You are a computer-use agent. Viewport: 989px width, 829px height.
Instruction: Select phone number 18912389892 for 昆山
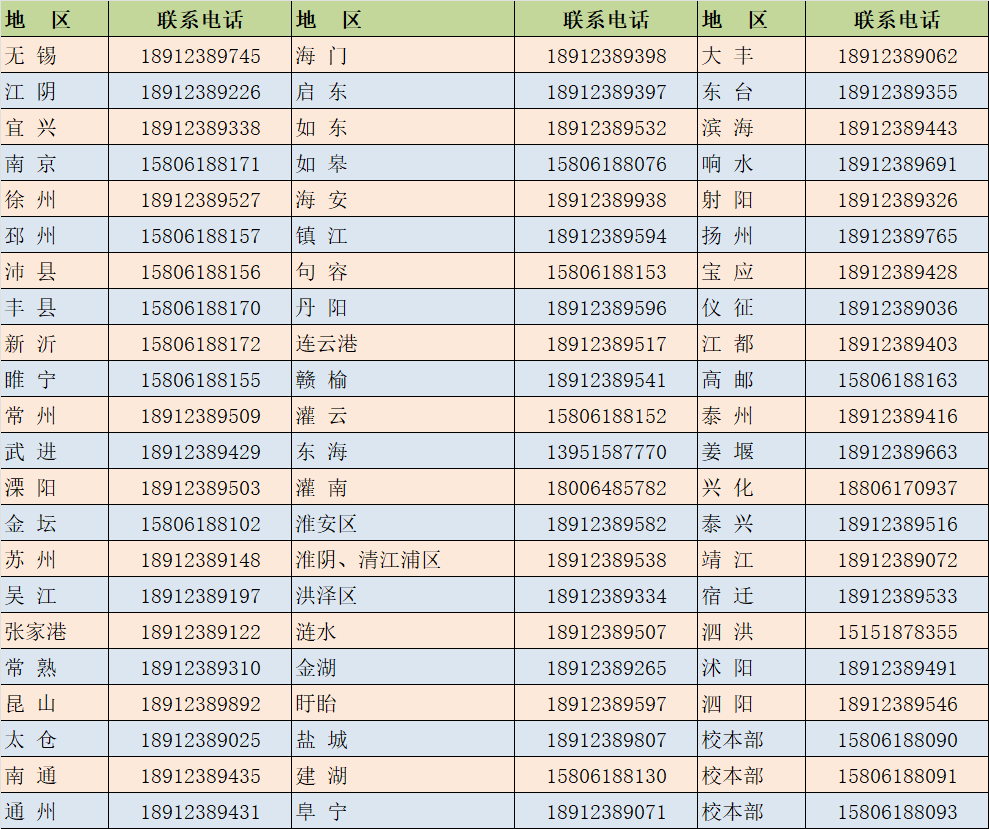200,704
